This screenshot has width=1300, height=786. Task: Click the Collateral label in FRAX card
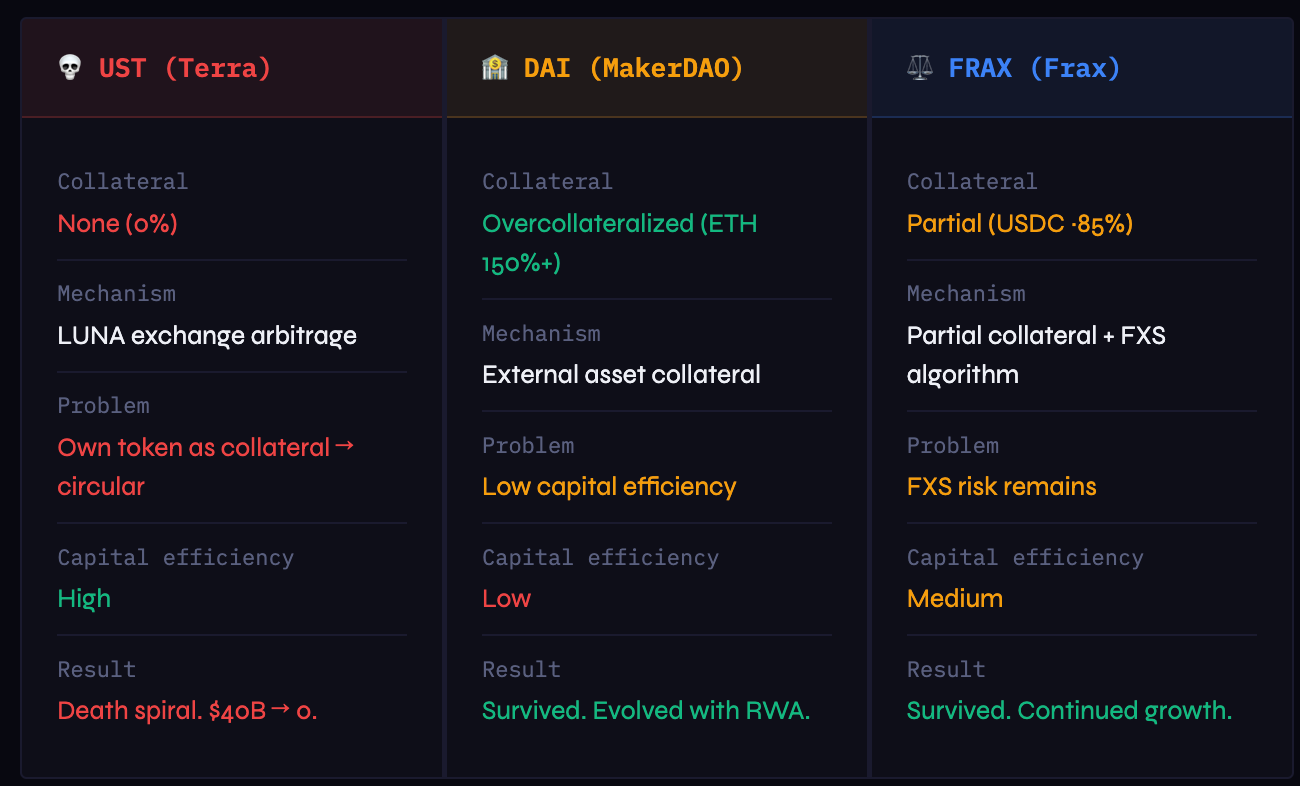point(972,181)
